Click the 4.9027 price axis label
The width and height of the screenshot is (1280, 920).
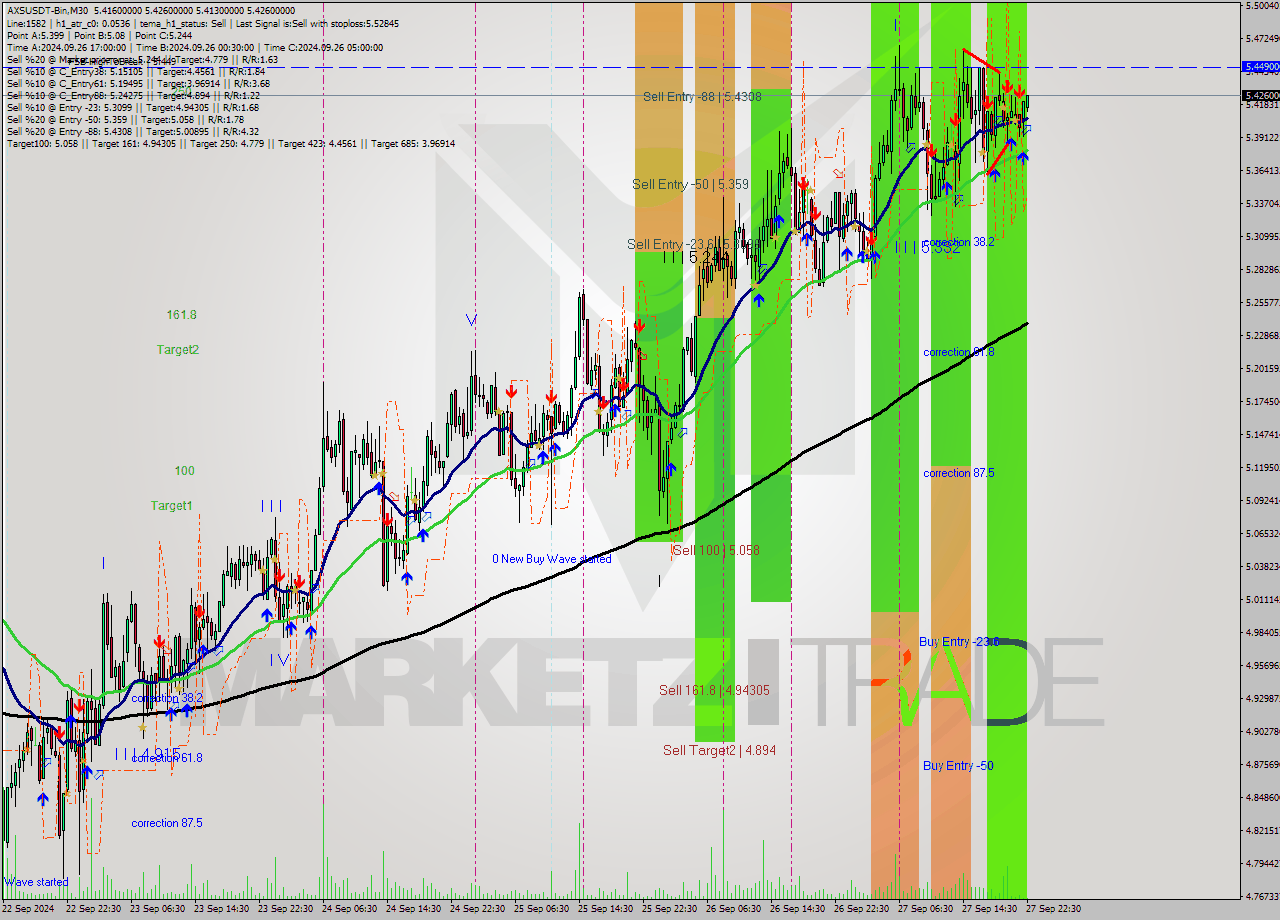pos(1262,731)
